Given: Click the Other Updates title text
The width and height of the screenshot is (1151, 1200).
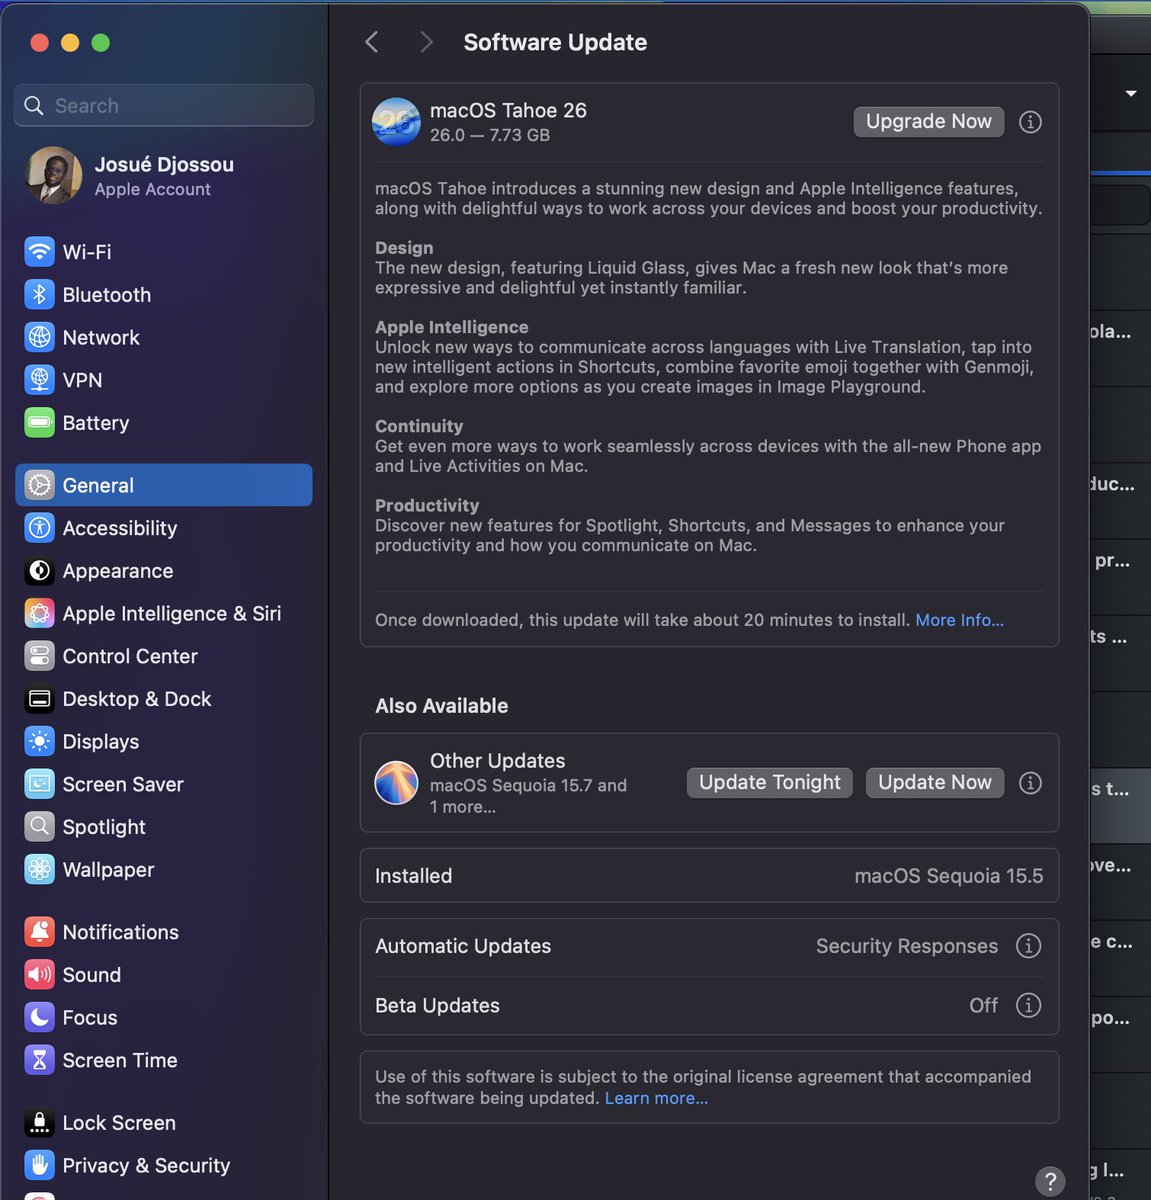Looking at the screenshot, I should pyautogui.click(x=497, y=761).
